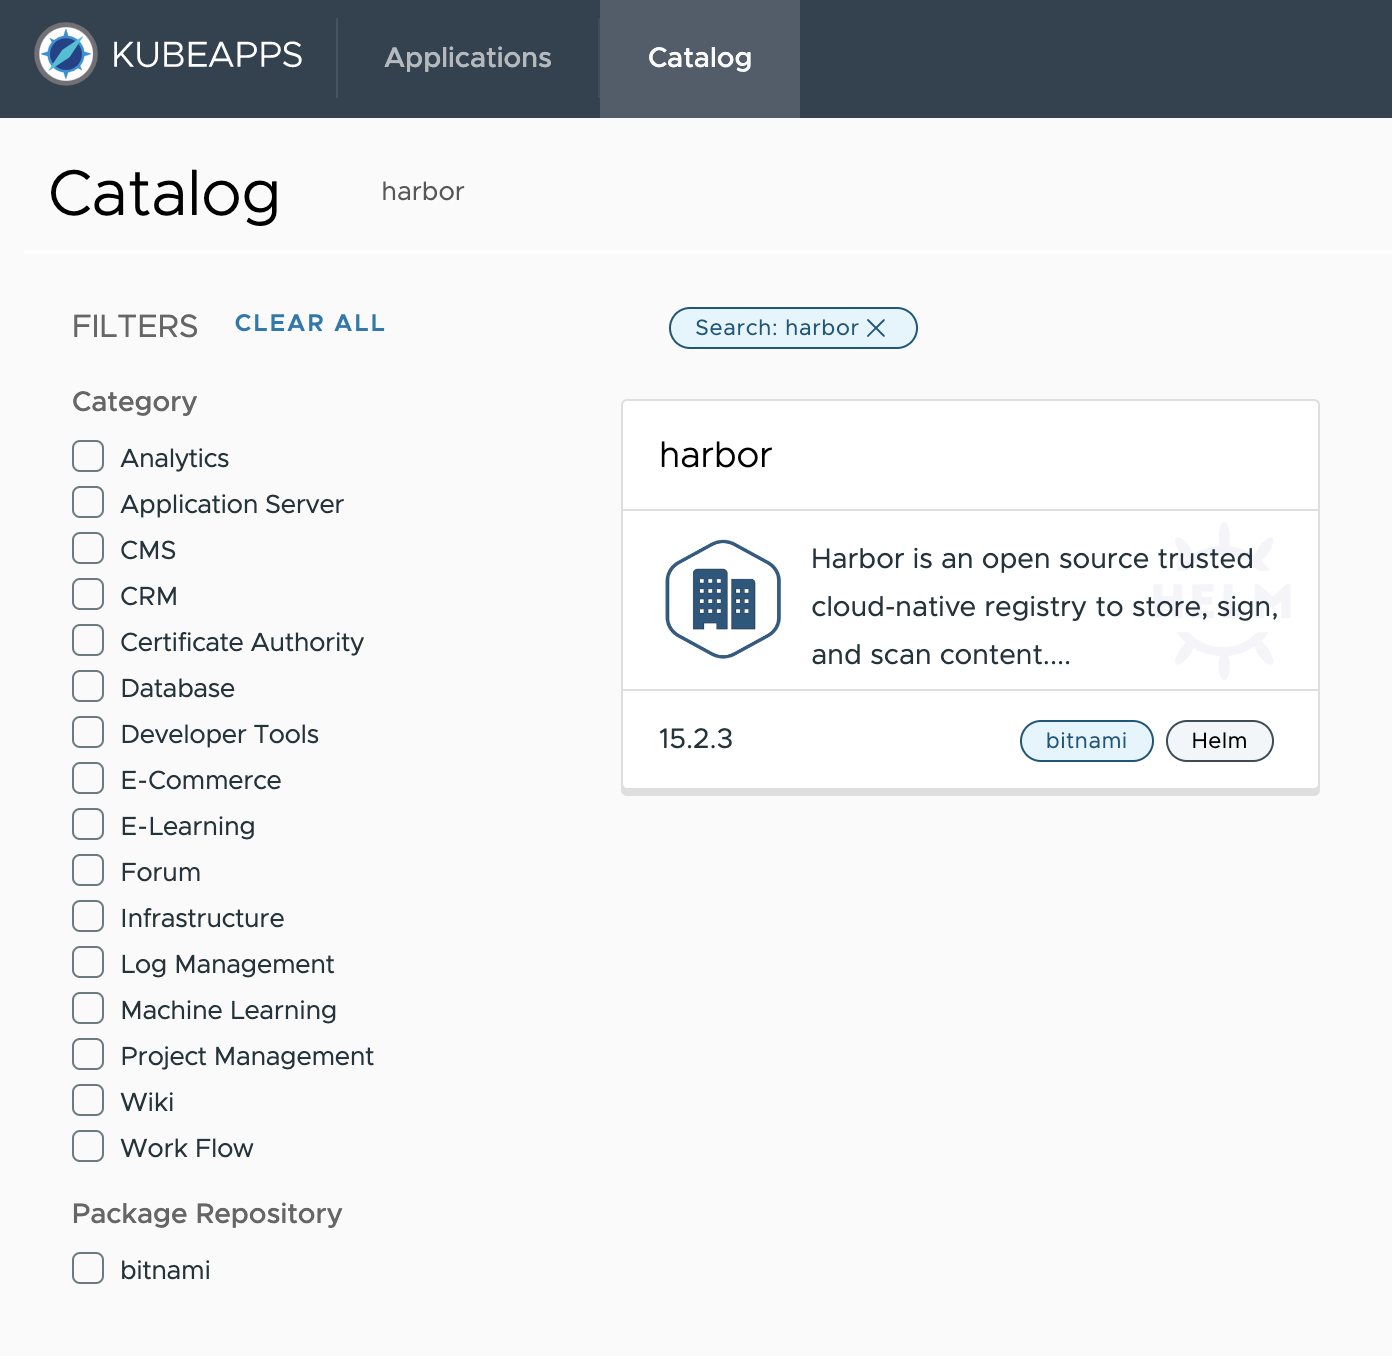
Task: Click the Helm tag on harbor card
Action: click(1219, 741)
